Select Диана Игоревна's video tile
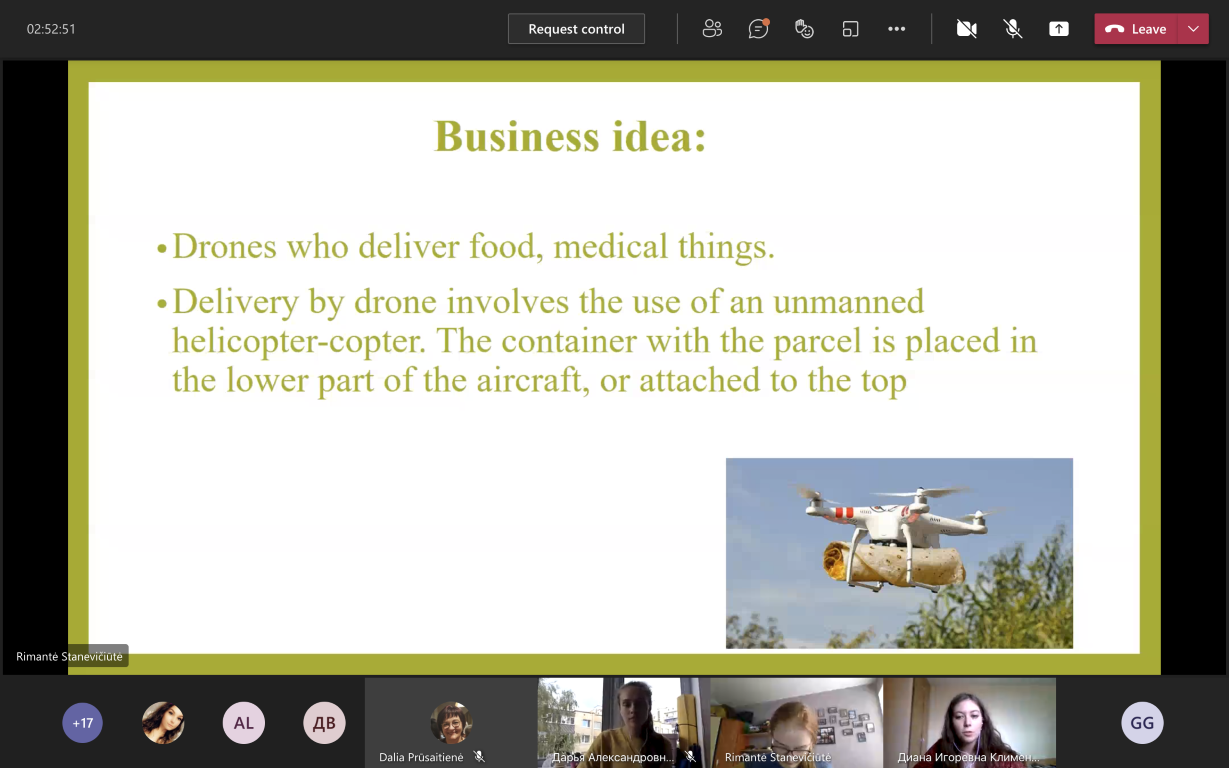The width and height of the screenshot is (1229, 768). pyautogui.click(x=969, y=720)
